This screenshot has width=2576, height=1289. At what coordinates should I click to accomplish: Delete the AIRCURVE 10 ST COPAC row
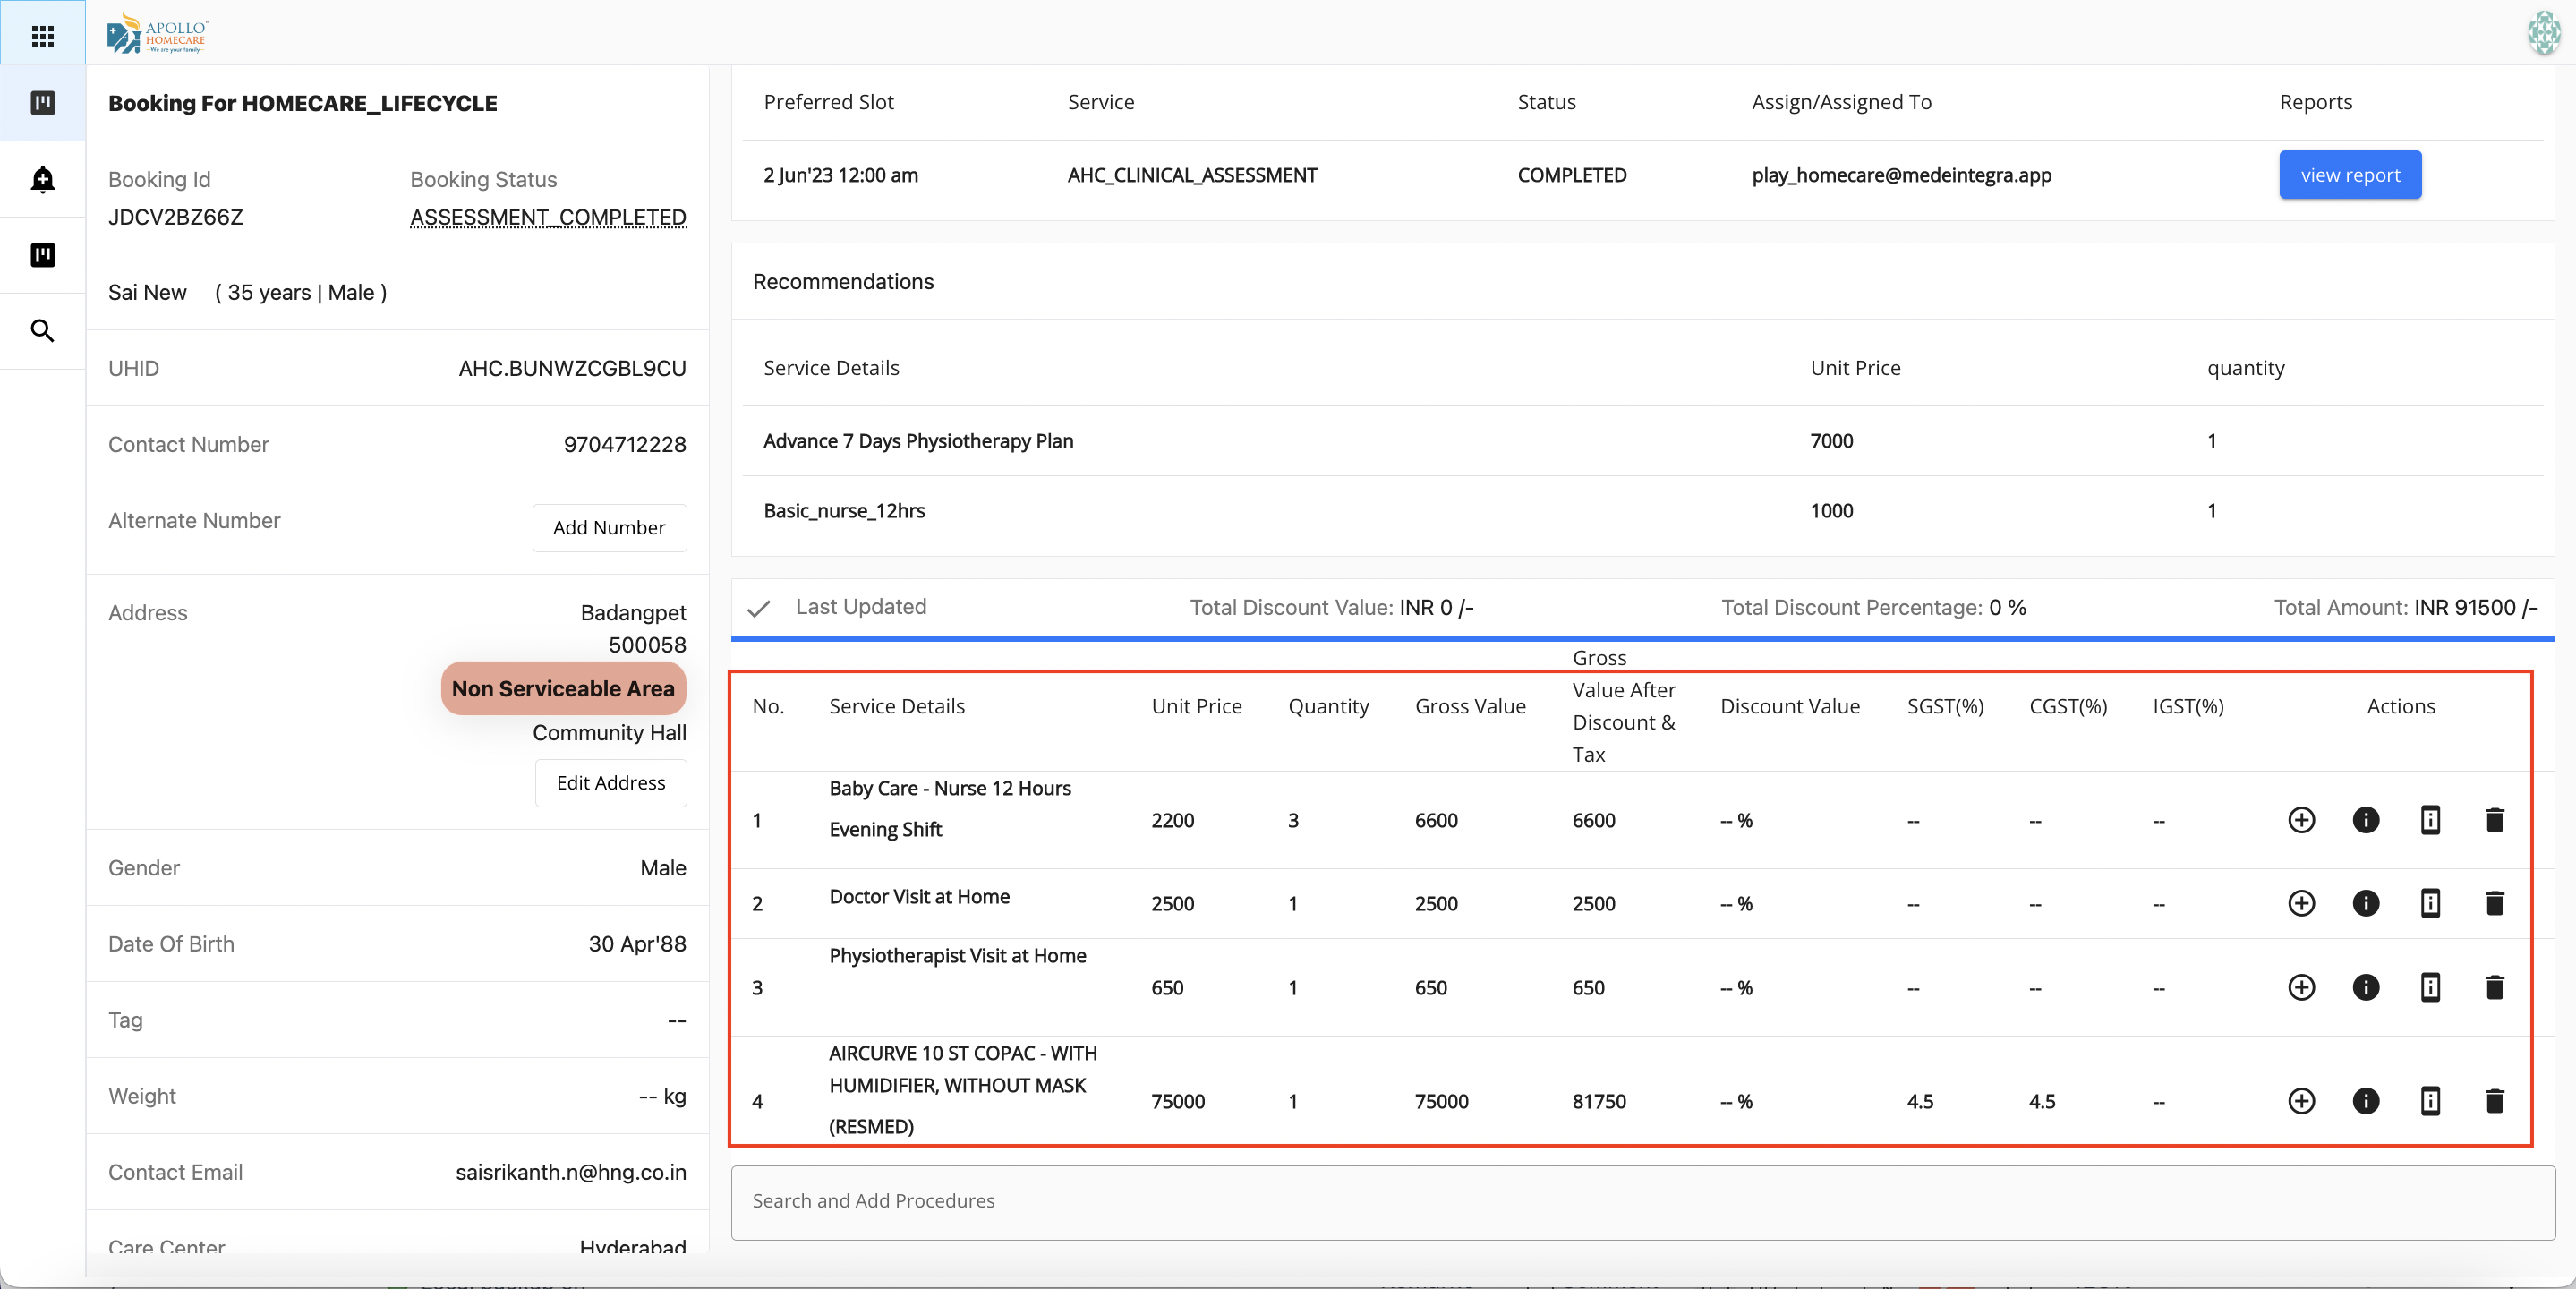click(x=2494, y=1101)
